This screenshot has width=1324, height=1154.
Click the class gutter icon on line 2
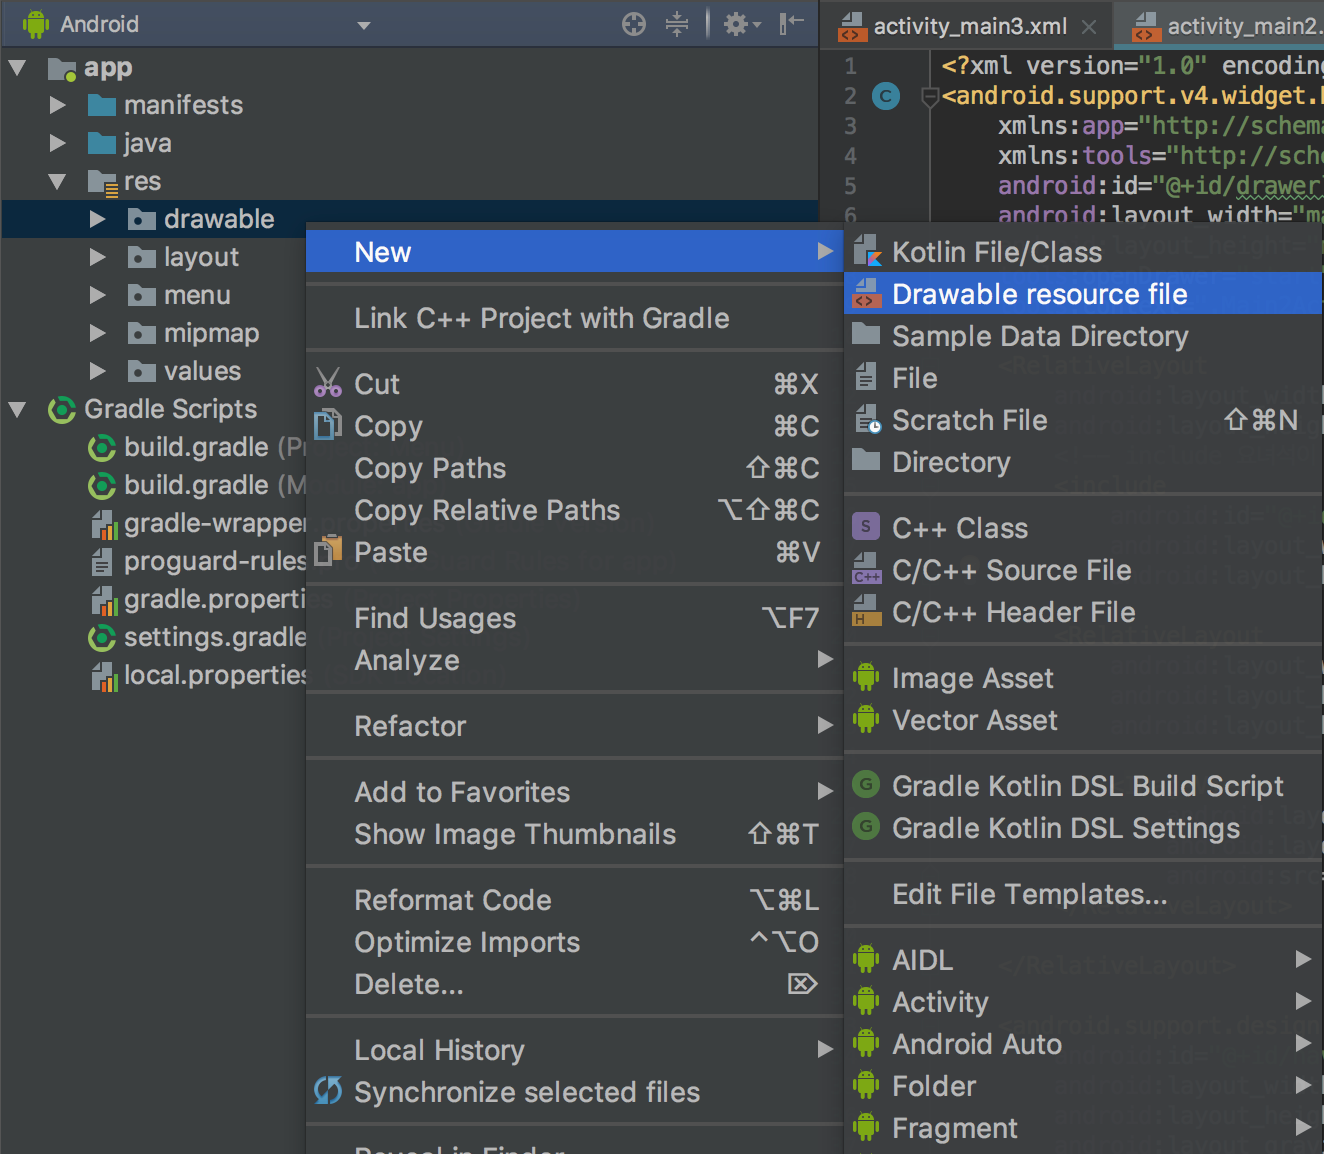886,96
